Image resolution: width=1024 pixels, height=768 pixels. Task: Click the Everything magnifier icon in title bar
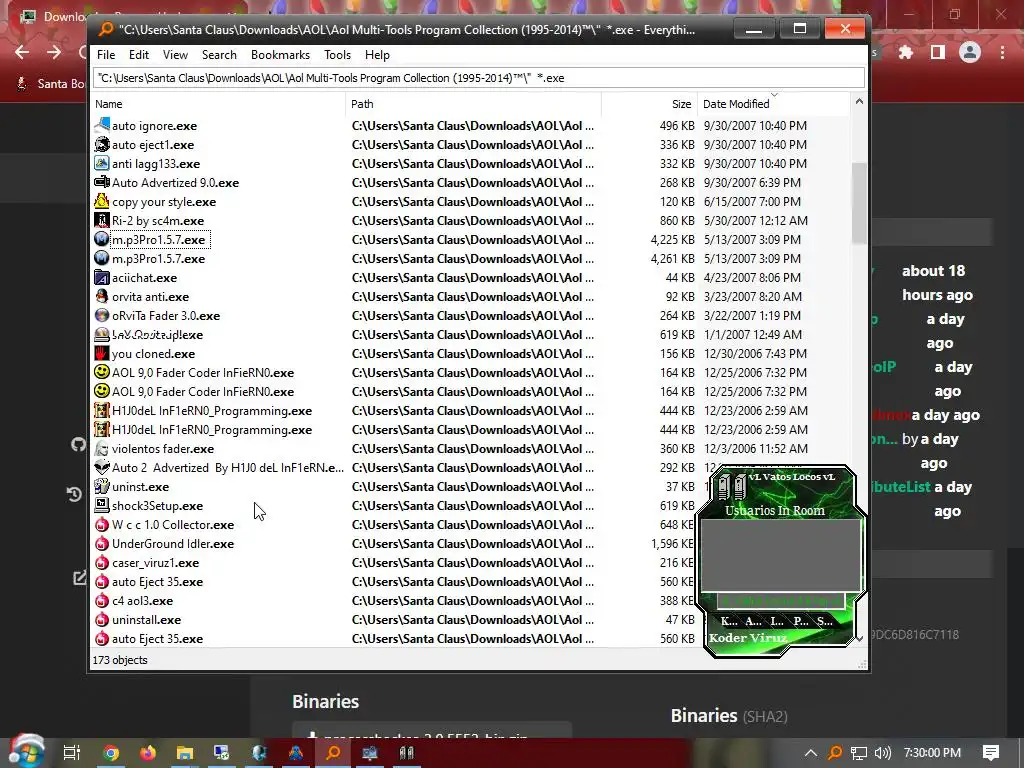coord(106,29)
